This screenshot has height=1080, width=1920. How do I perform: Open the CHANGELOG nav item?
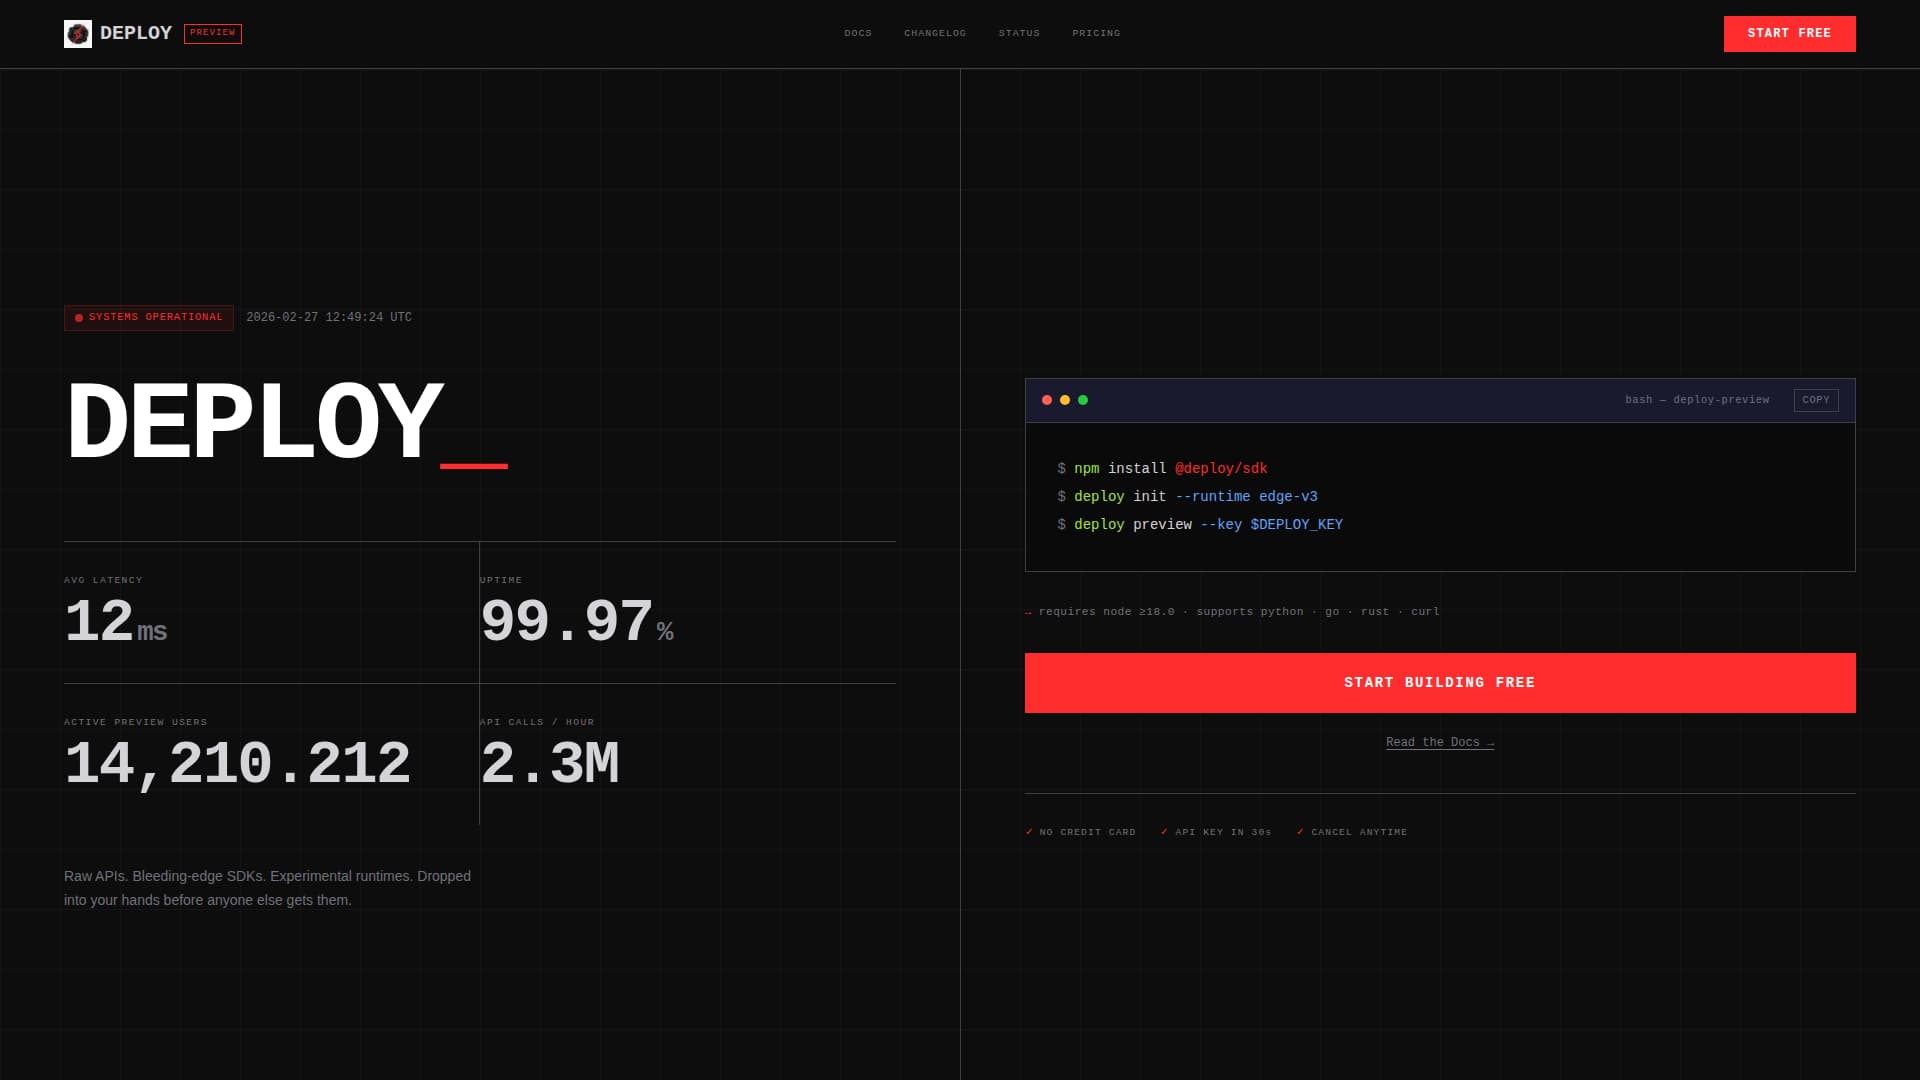[935, 33]
